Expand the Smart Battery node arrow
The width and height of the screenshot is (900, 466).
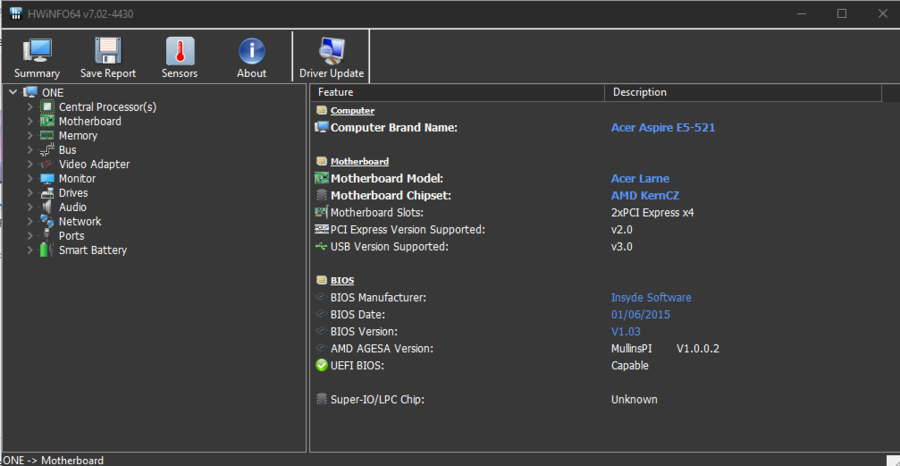[30, 250]
